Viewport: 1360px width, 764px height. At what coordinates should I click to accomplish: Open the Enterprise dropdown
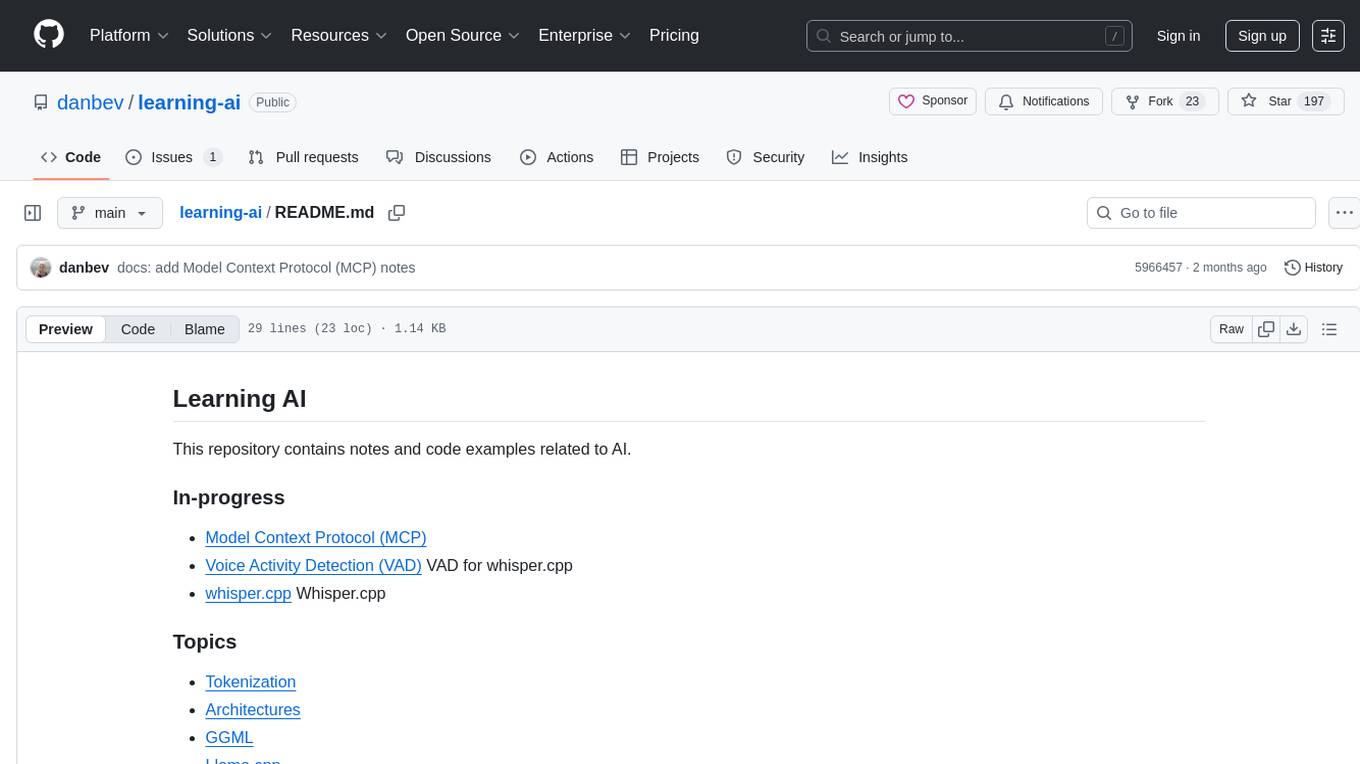[585, 35]
